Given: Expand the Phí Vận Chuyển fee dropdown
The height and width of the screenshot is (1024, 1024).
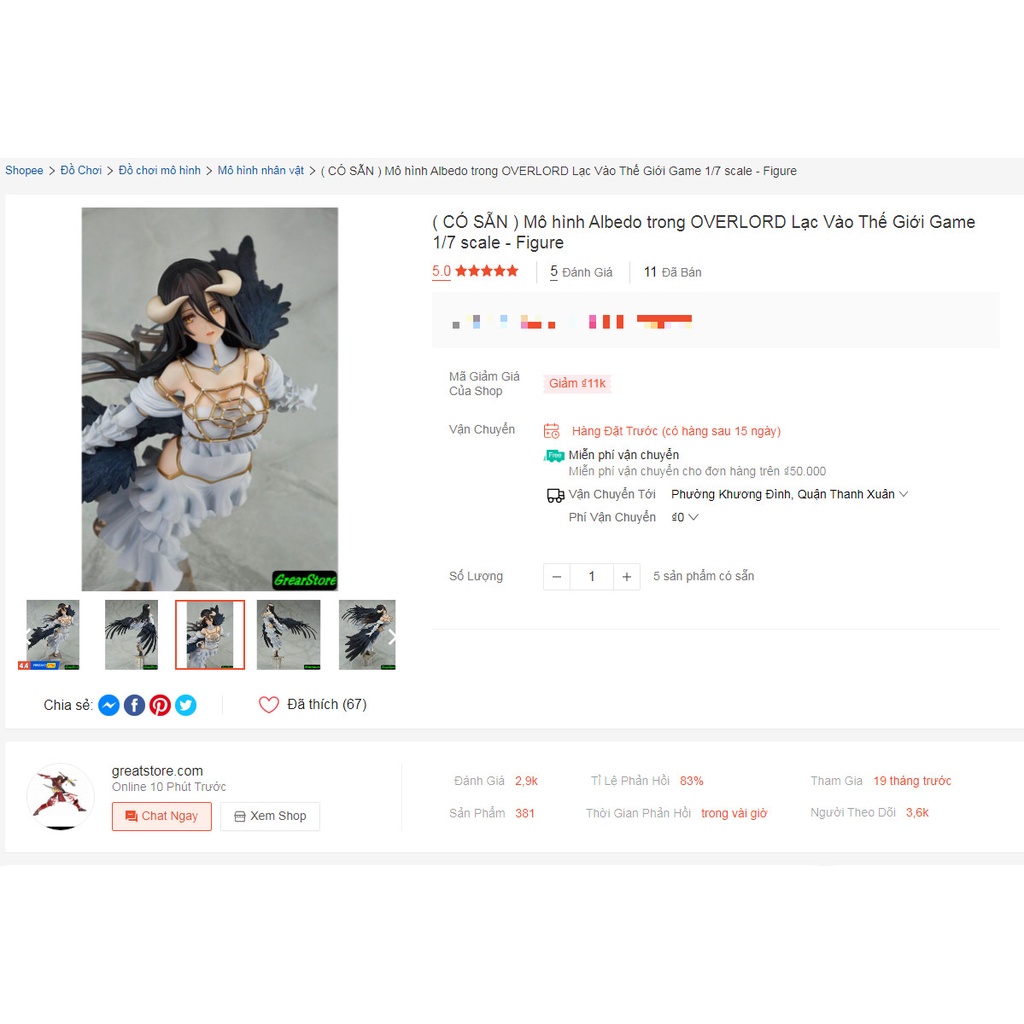Looking at the screenshot, I should point(685,517).
